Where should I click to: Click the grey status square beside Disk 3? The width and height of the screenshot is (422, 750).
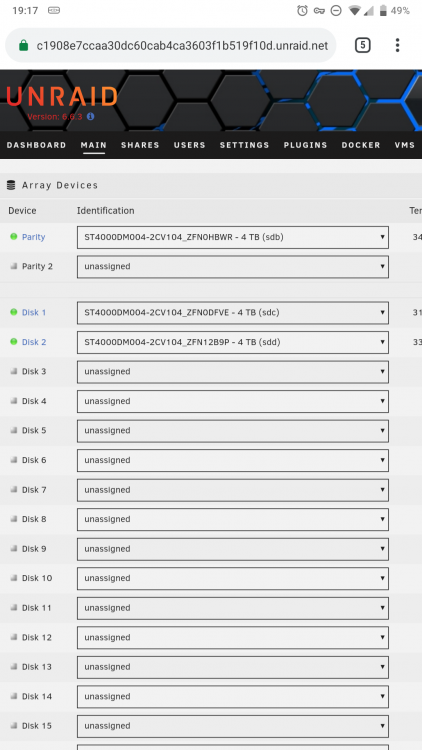(x=13, y=372)
